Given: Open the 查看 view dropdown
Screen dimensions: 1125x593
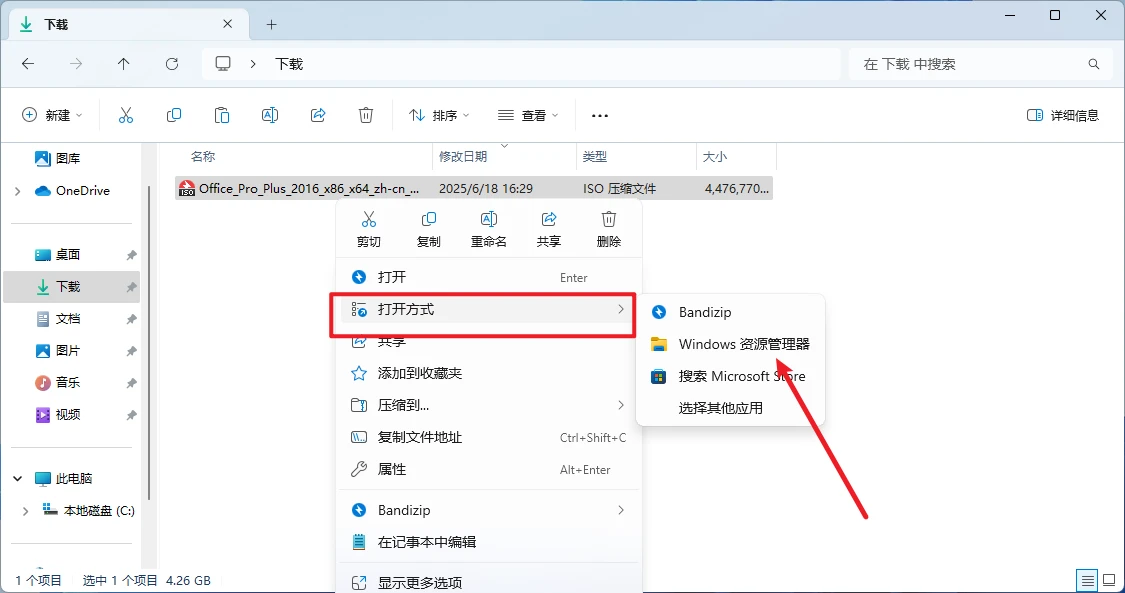Looking at the screenshot, I should 528,115.
